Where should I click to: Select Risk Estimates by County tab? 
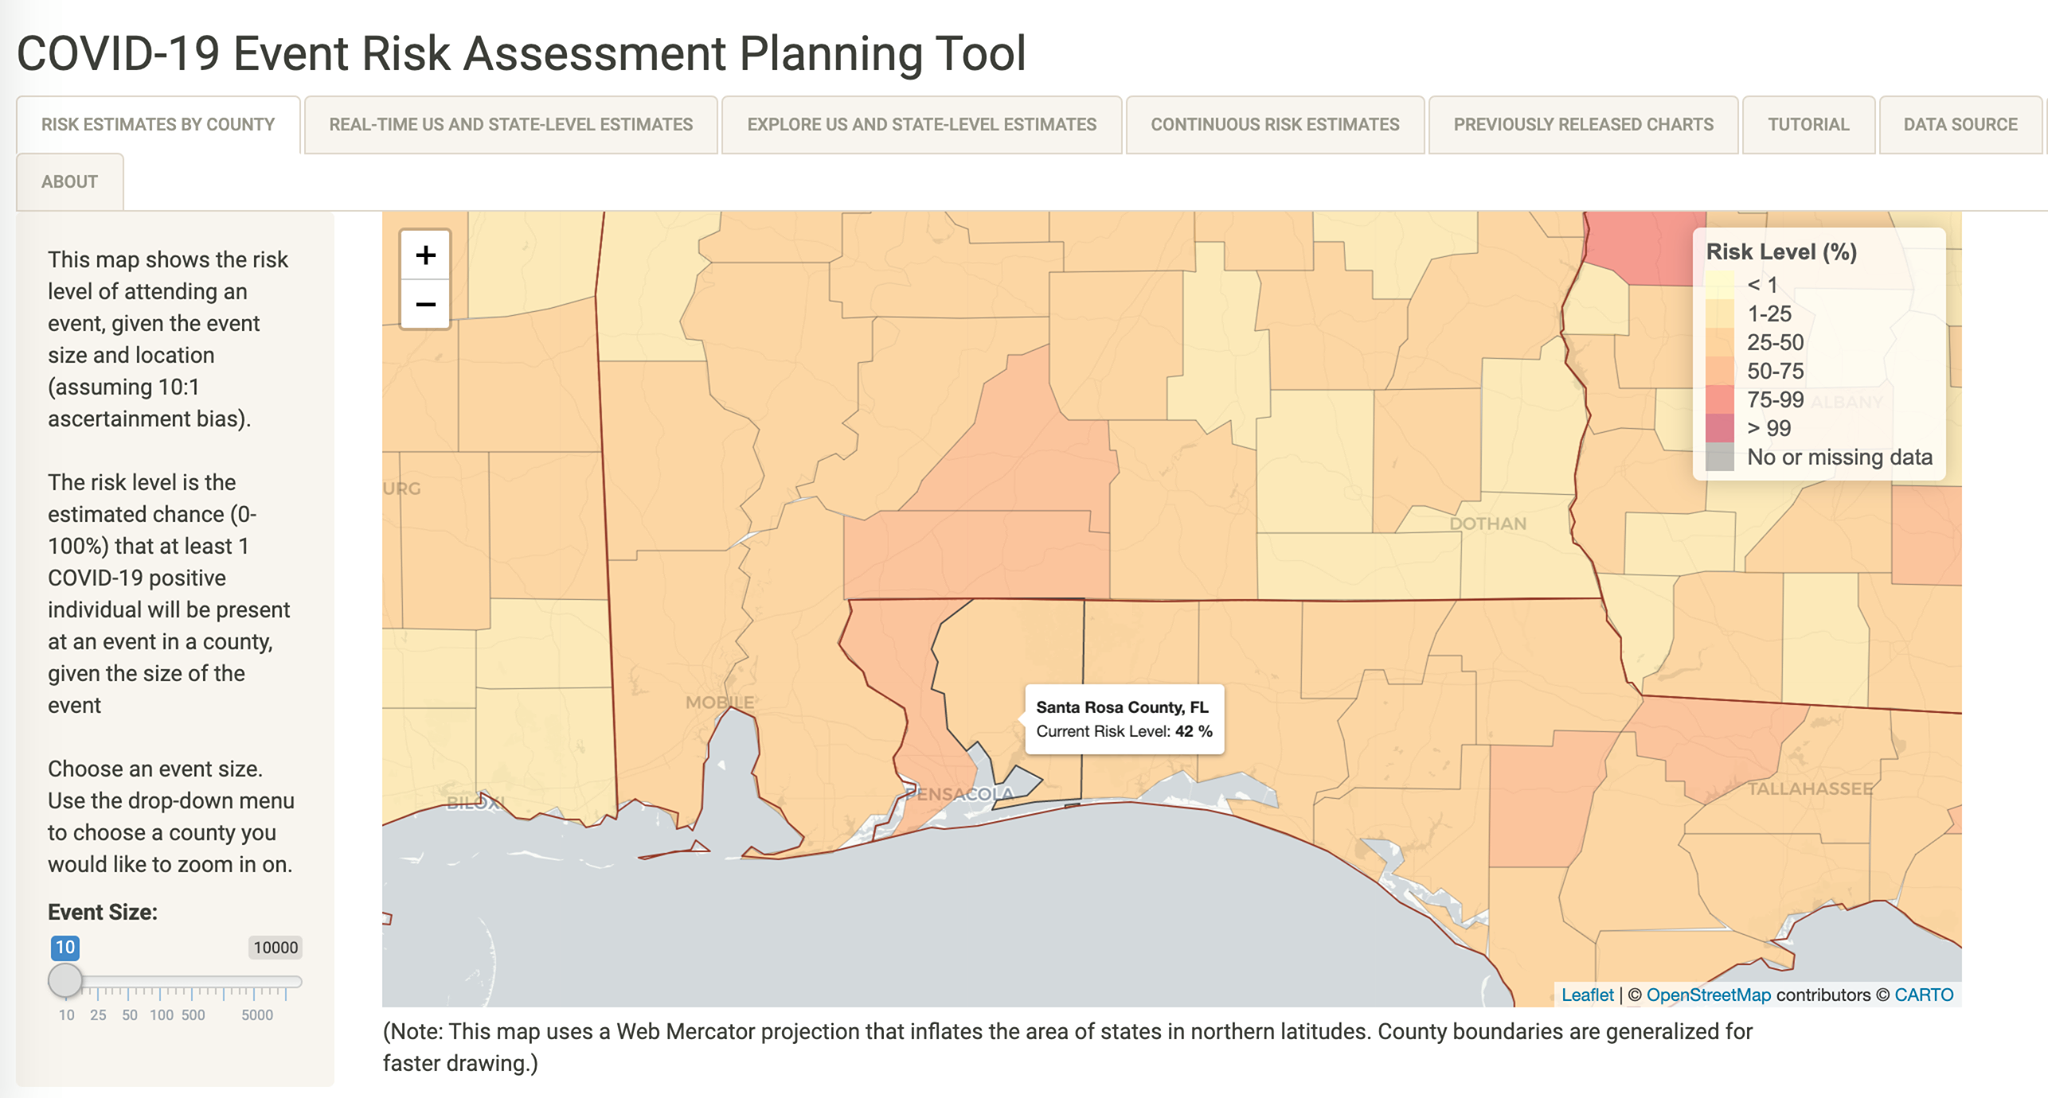click(158, 125)
